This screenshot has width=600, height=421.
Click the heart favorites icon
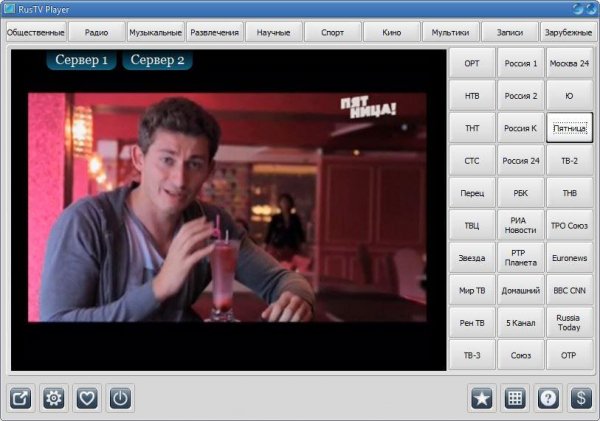coord(87,398)
